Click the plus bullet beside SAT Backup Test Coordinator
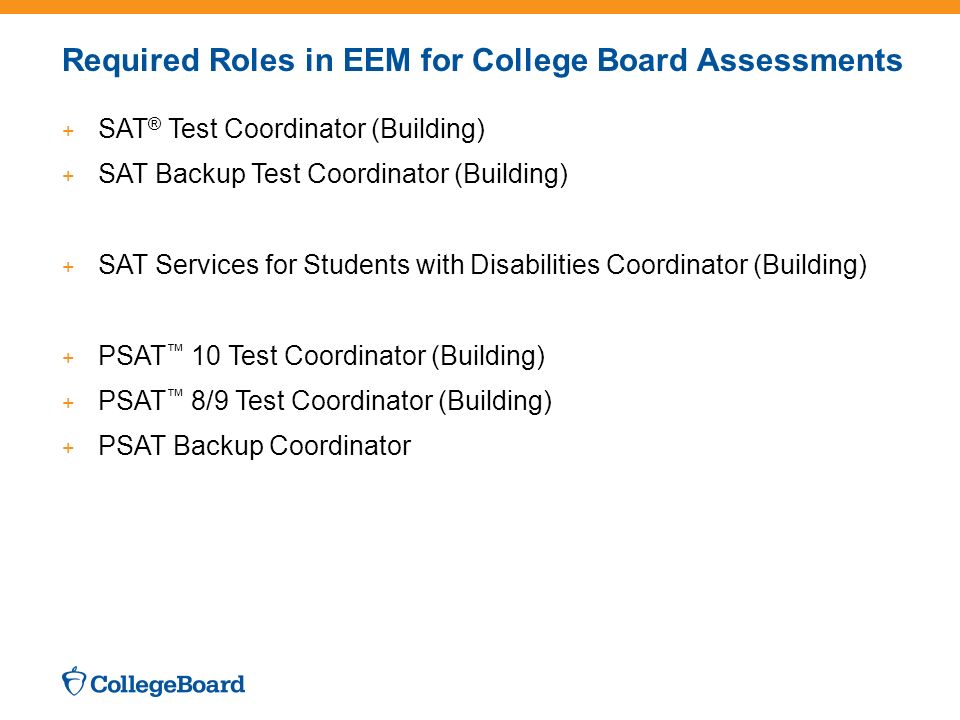Image resolution: width=960 pixels, height=720 pixels. [x=68, y=176]
